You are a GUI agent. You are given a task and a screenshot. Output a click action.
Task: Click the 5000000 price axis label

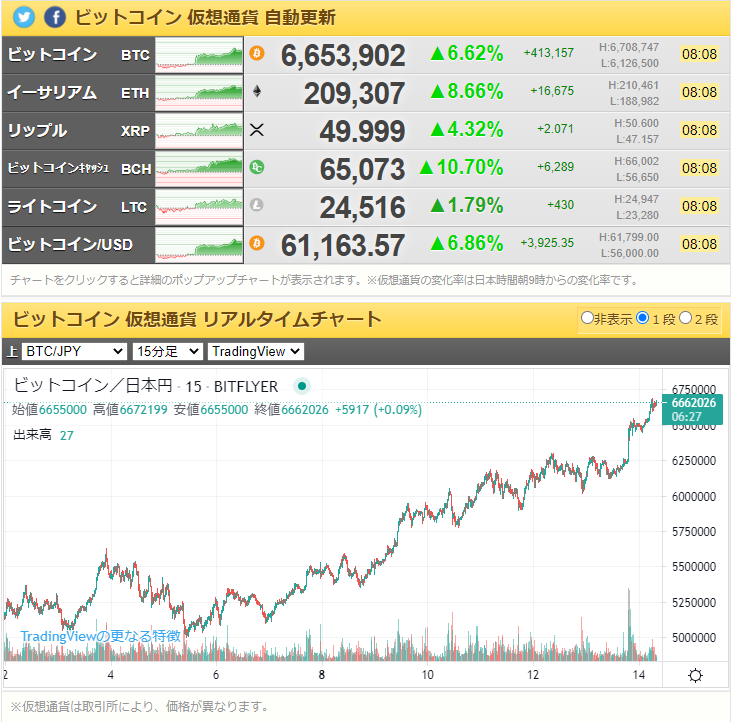pyautogui.click(x=694, y=637)
